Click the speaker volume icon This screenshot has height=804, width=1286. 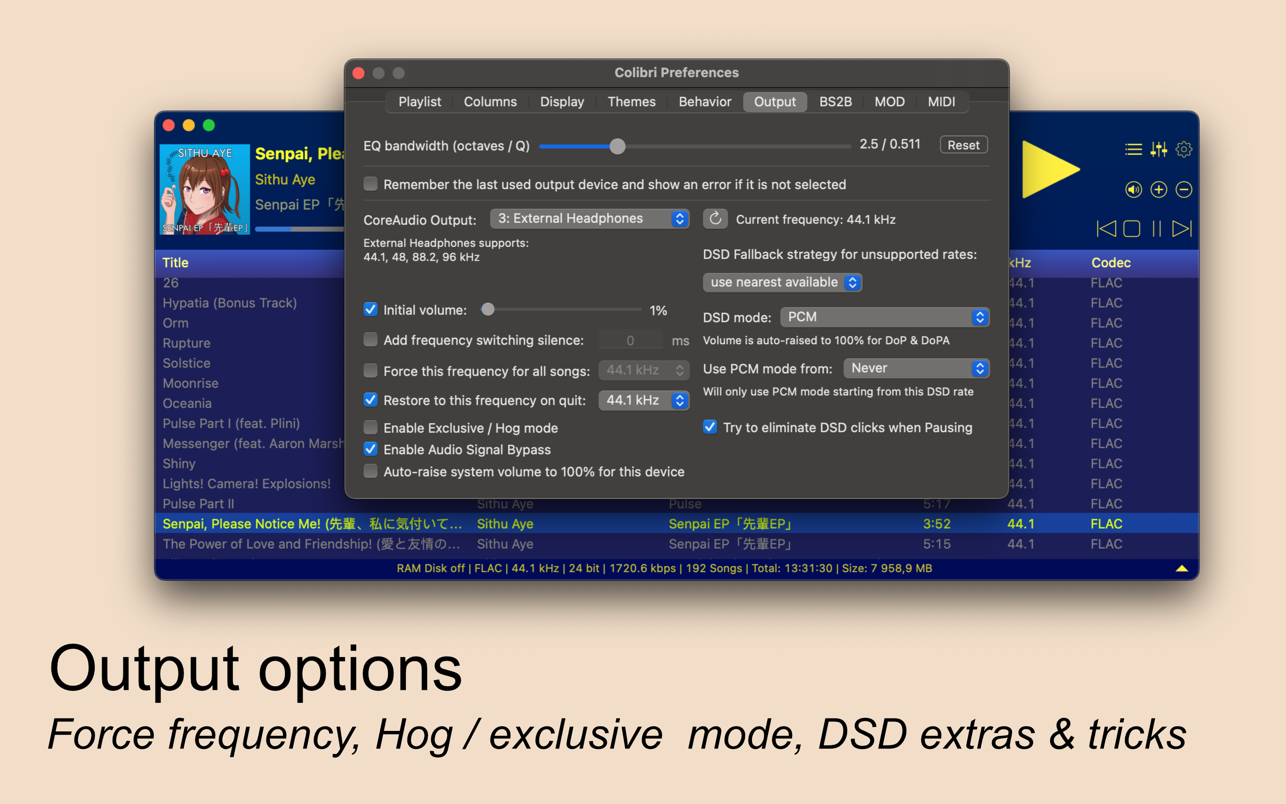(1133, 190)
